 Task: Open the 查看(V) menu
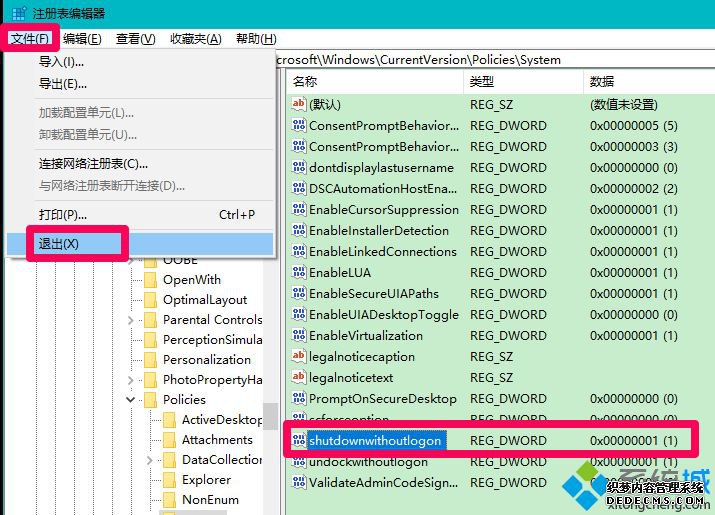(x=135, y=39)
